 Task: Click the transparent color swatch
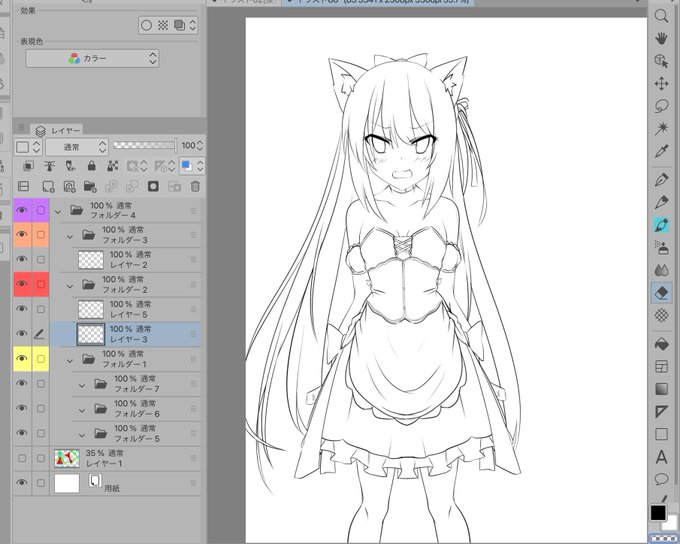664,538
